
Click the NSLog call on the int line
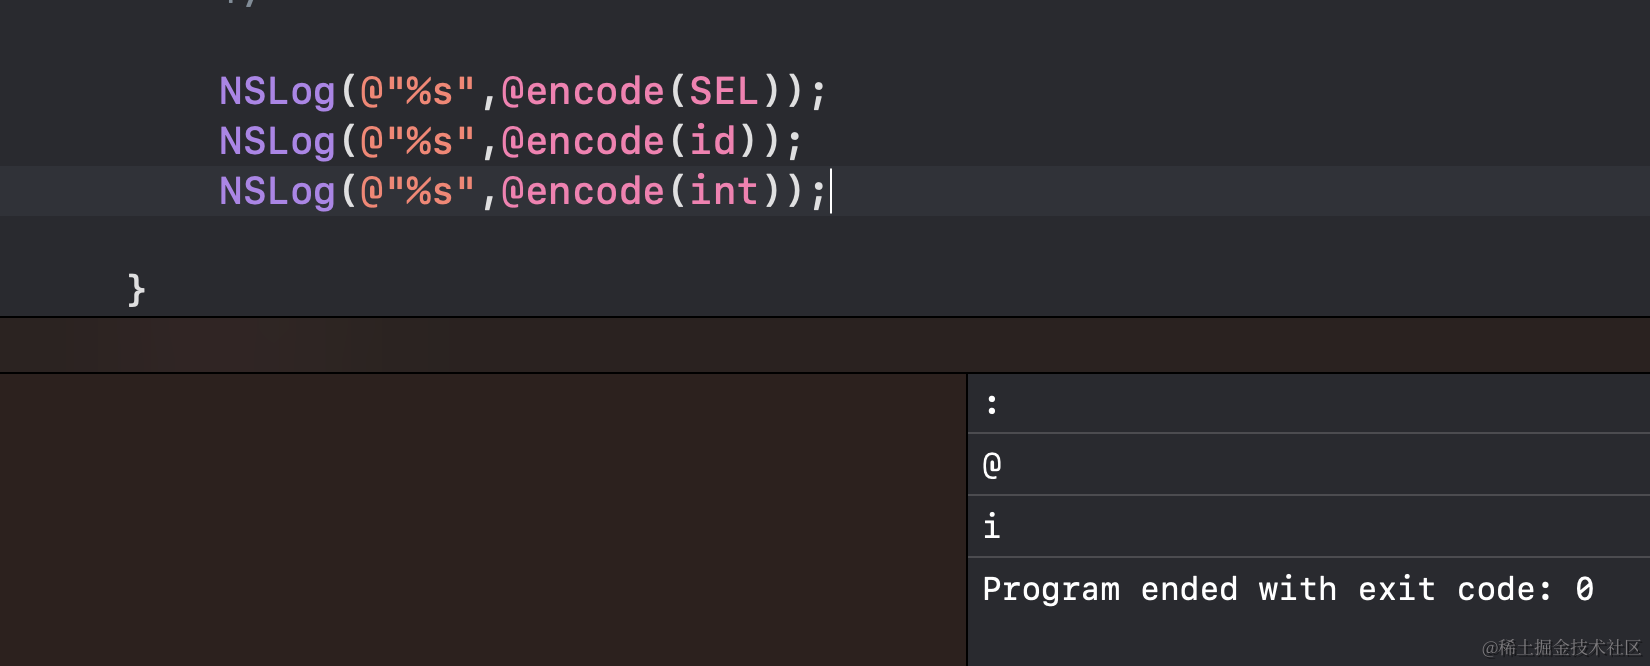277,192
